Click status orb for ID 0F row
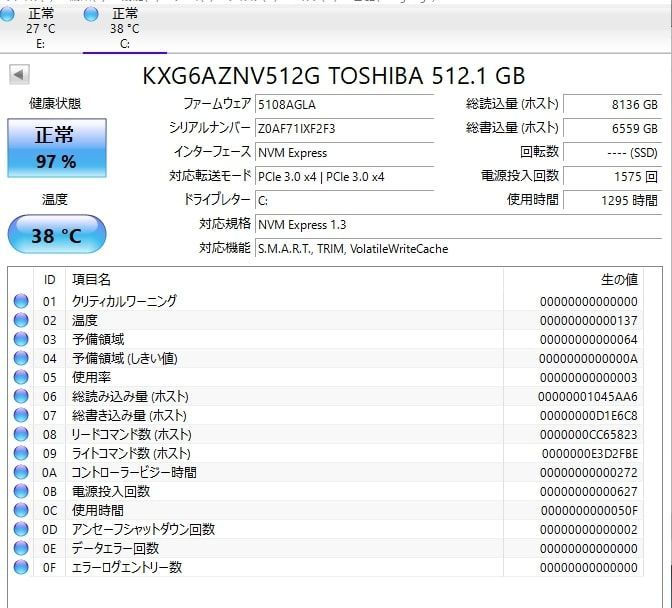Viewport: 672px width, 608px height. pos(21,567)
